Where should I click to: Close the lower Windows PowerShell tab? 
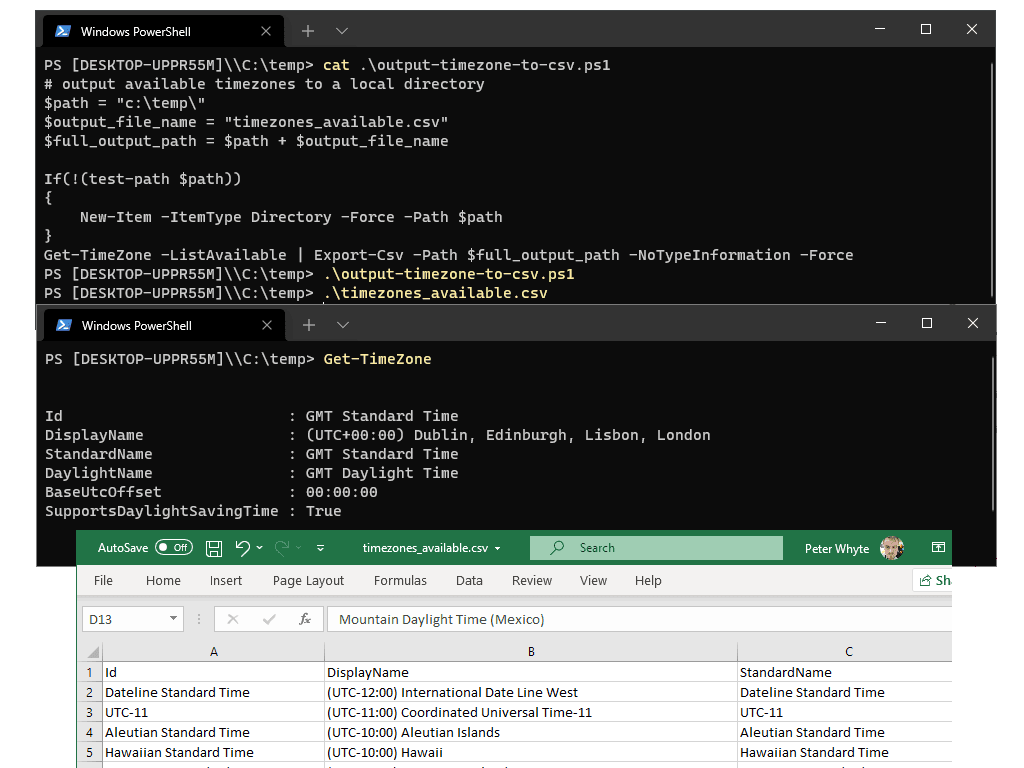coord(266,325)
